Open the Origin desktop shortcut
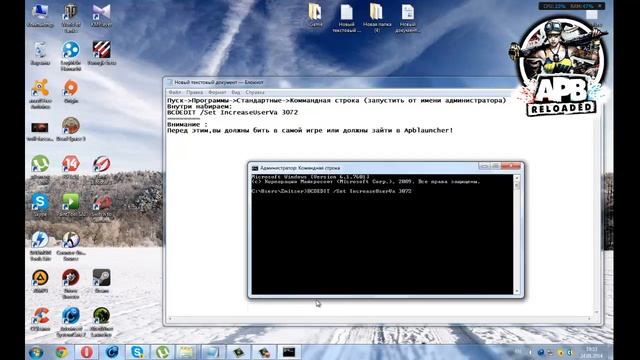This screenshot has height=360, width=640. 71,91
